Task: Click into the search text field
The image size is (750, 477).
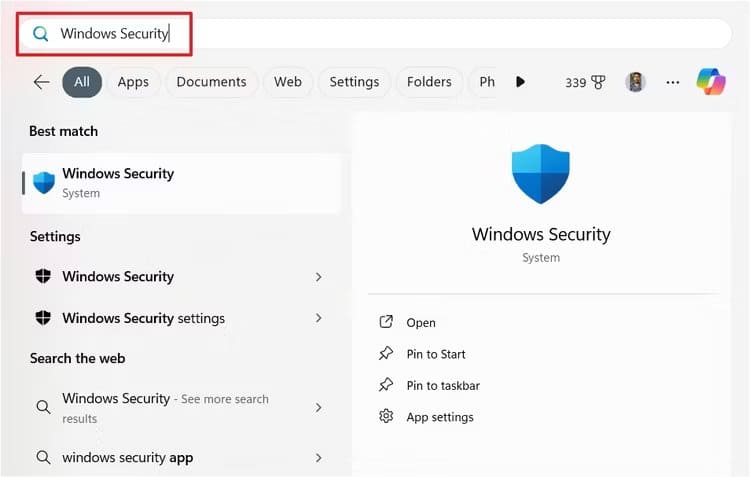Action: [x=400, y=34]
